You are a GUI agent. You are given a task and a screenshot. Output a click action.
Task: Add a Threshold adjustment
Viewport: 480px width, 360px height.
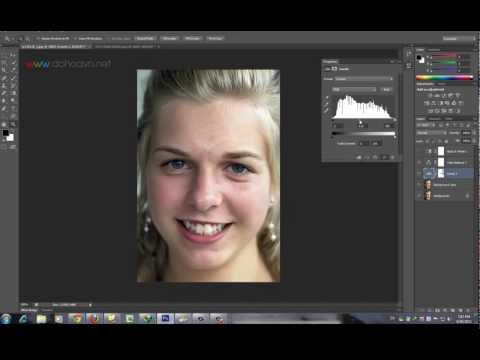point(444,111)
